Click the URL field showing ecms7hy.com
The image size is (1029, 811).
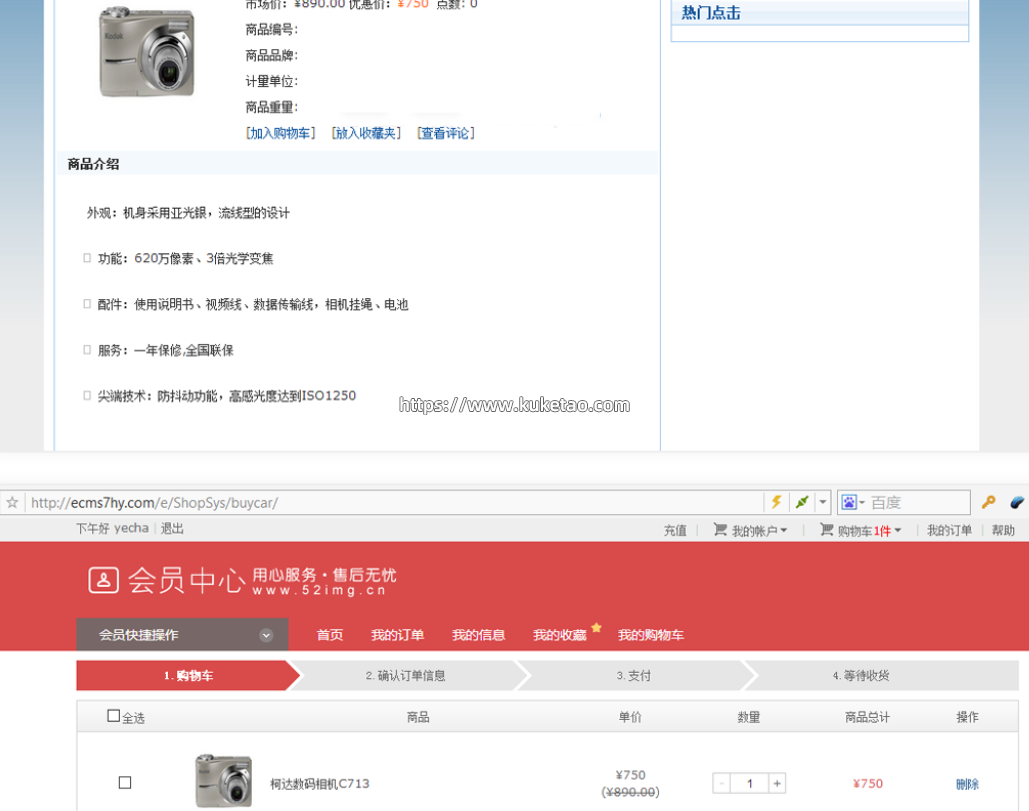(394, 503)
